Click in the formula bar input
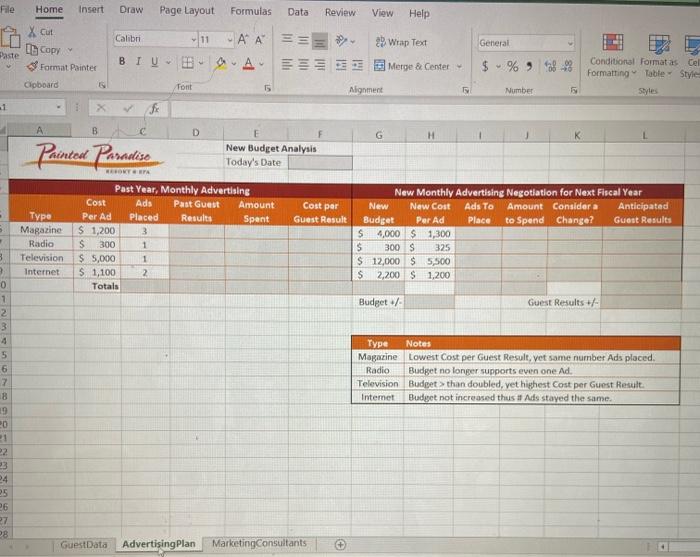 [433, 109]
